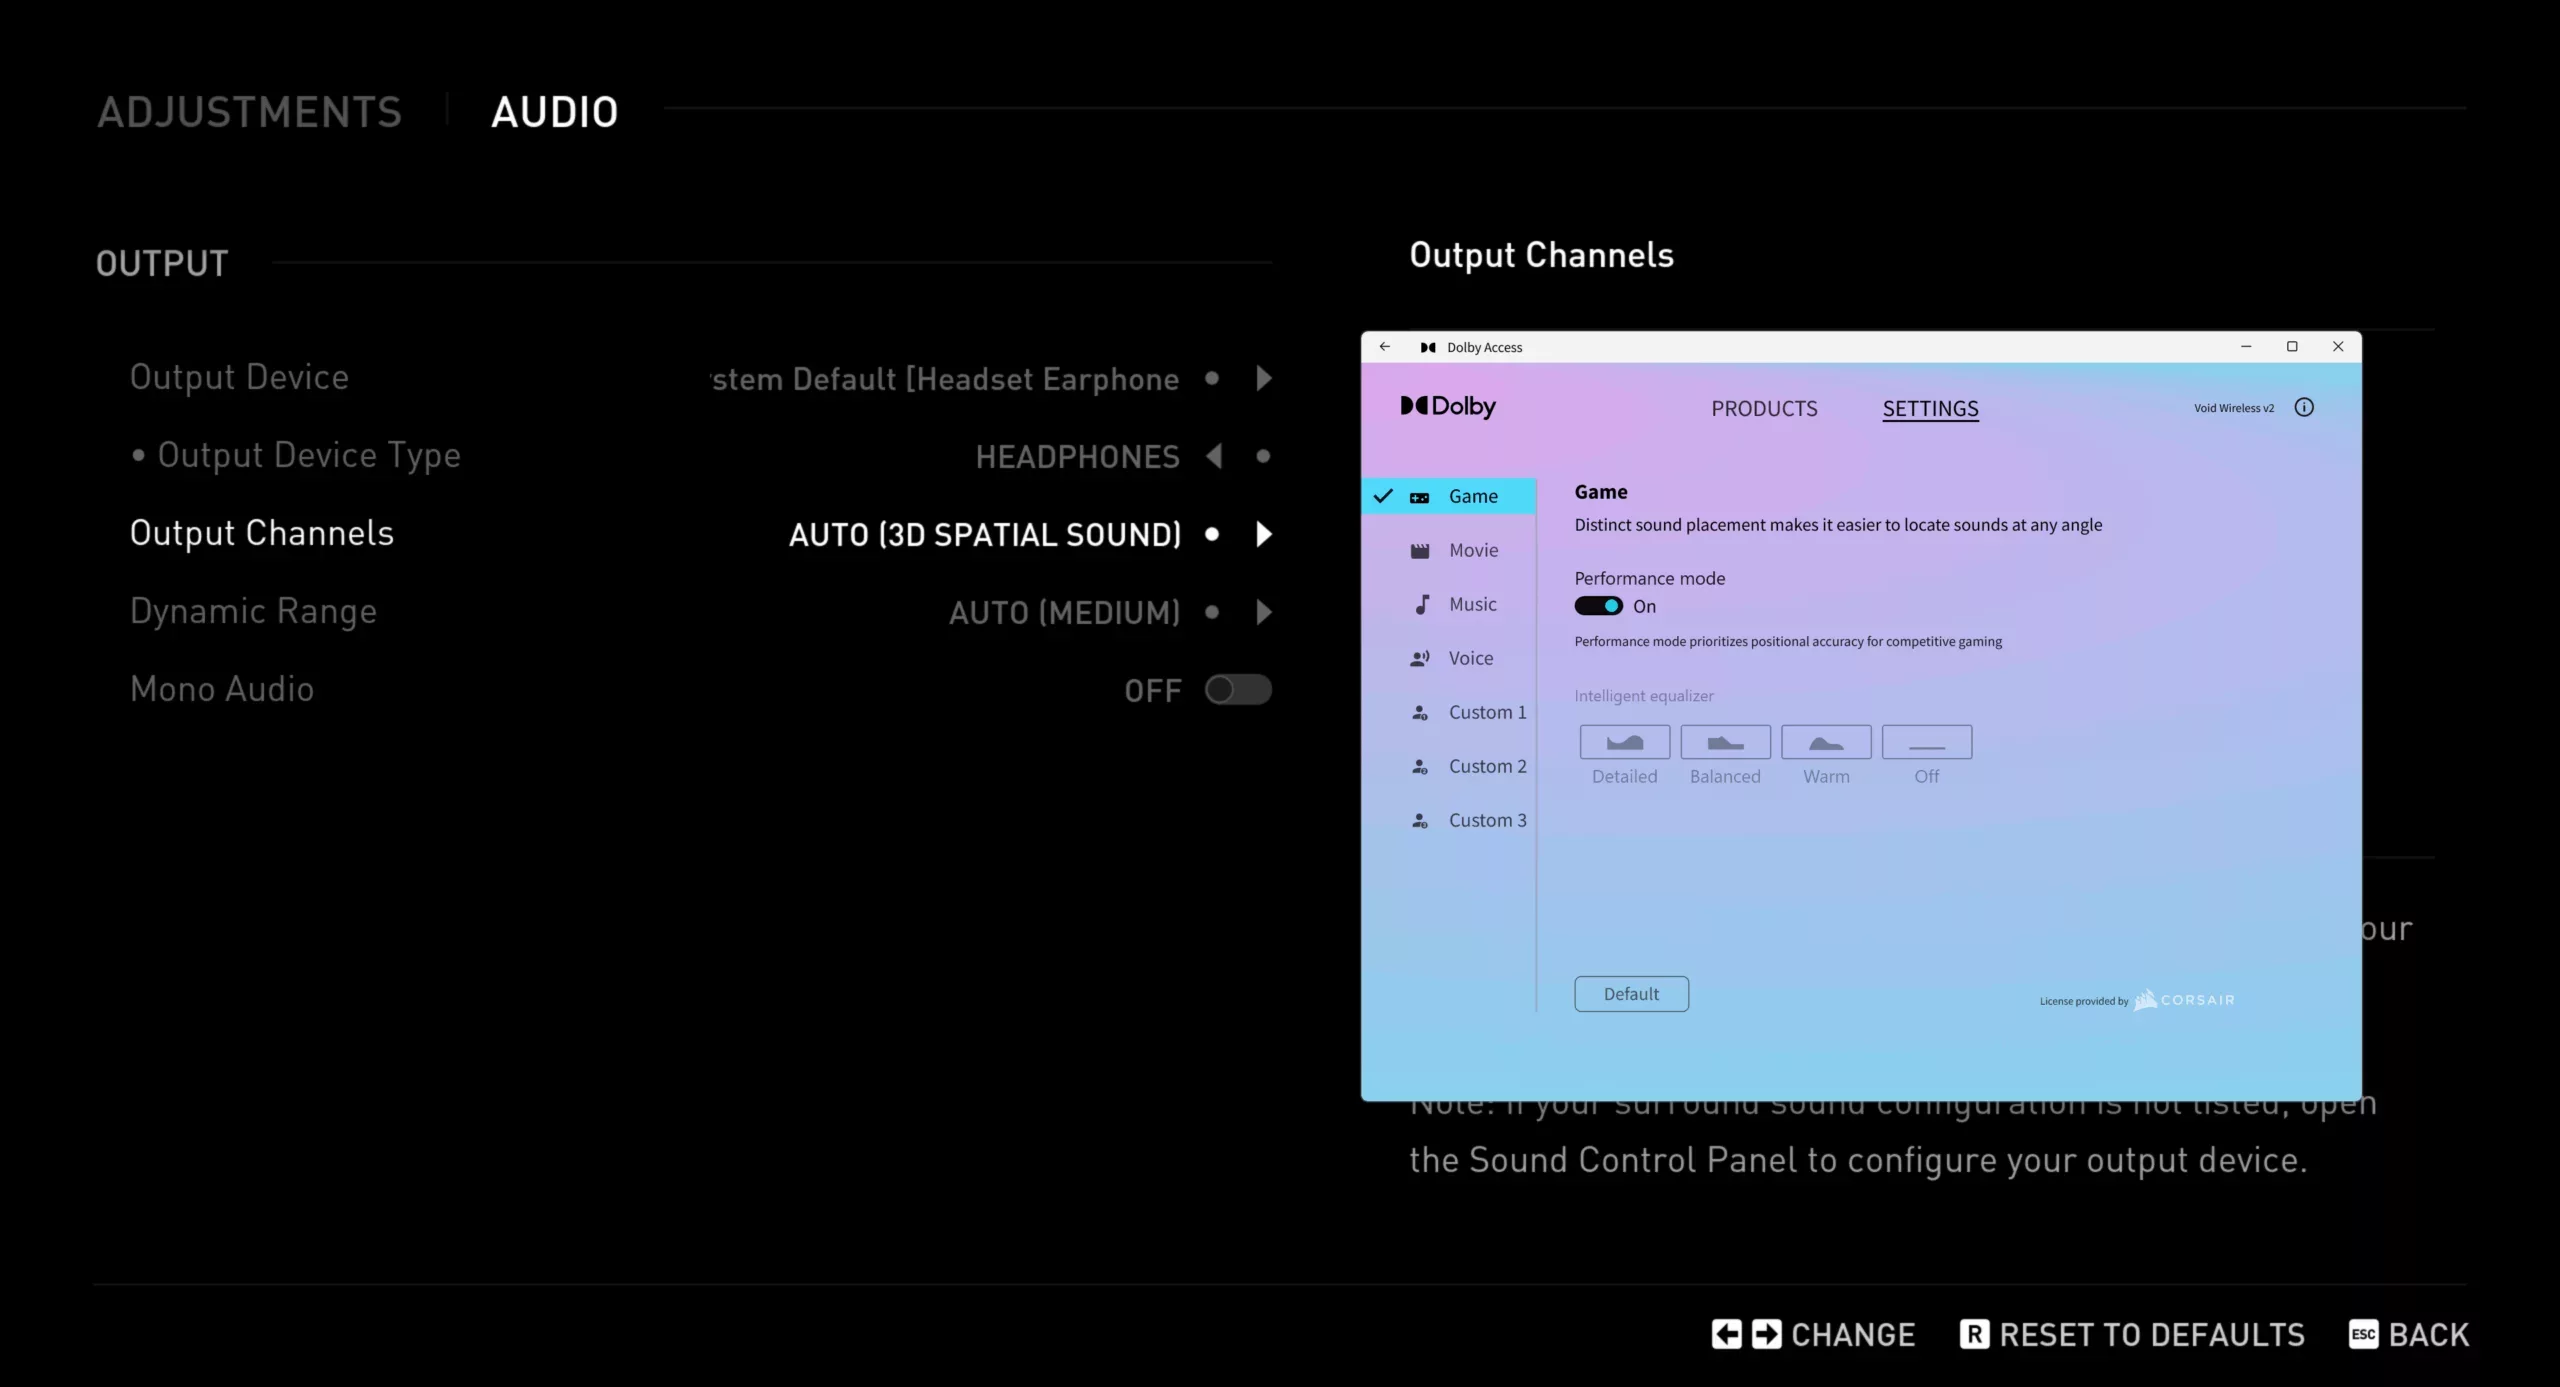2560x1387 pixels.
Task: Advance Output Device with the right arrow
Action: 1264,378
